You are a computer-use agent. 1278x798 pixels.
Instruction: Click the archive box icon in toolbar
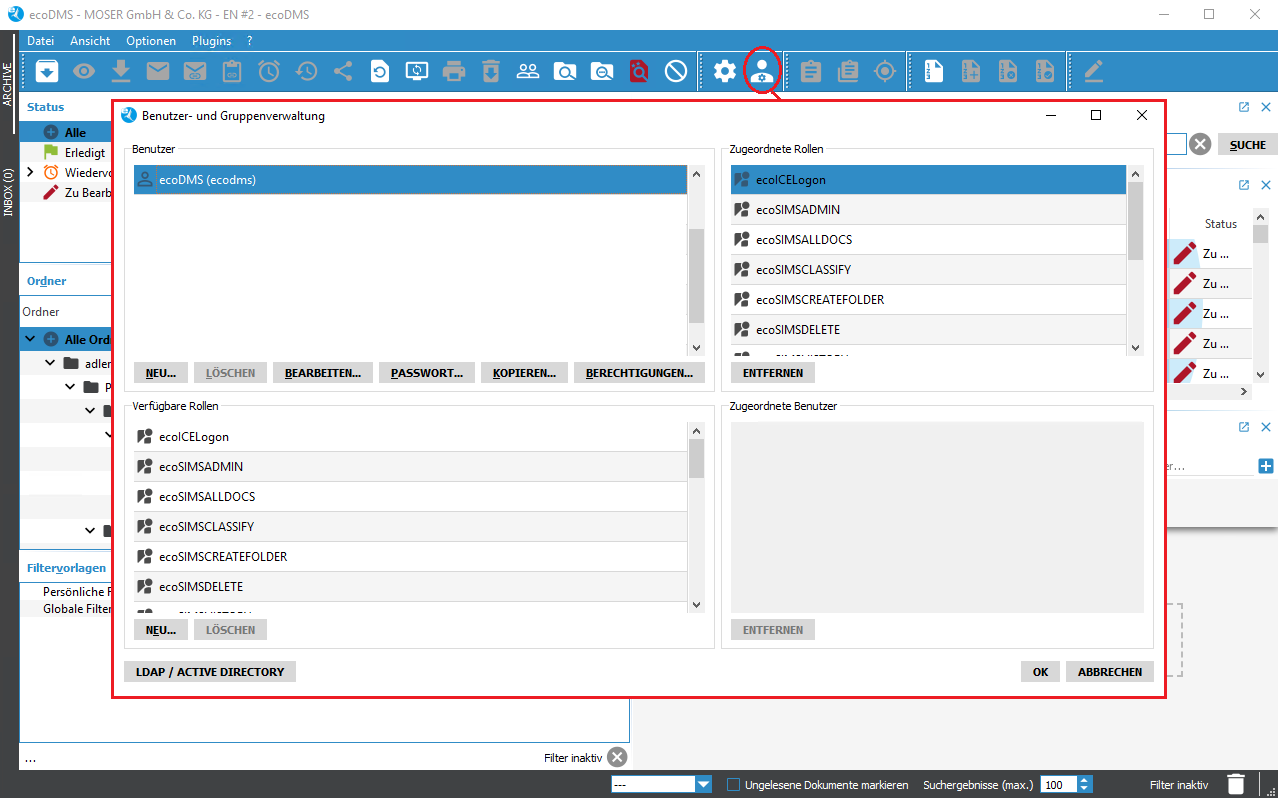coord(47,71)
